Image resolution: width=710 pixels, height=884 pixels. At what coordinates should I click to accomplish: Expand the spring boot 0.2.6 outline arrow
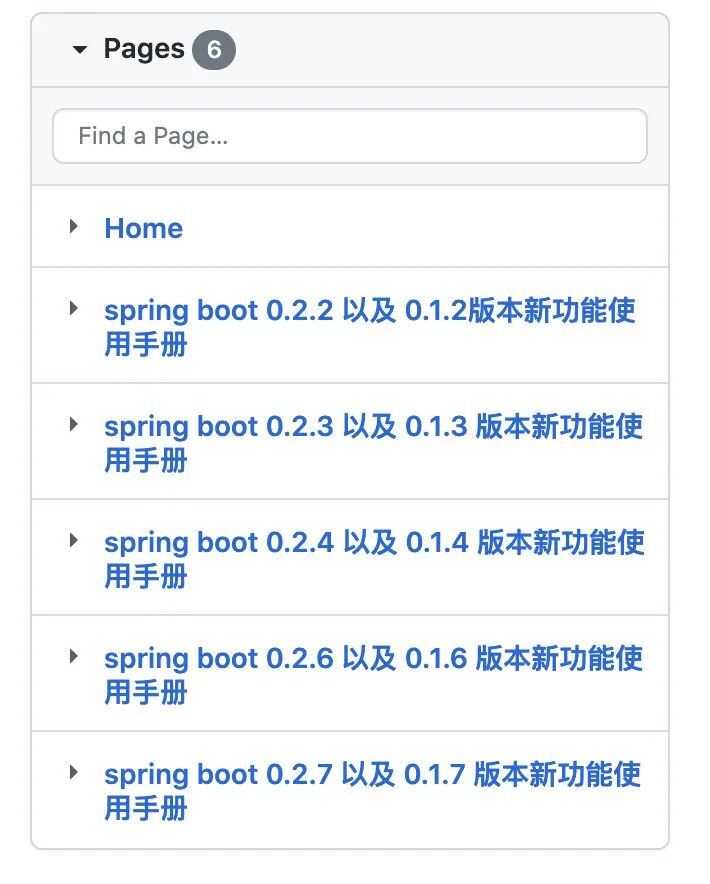coord(73,656)
